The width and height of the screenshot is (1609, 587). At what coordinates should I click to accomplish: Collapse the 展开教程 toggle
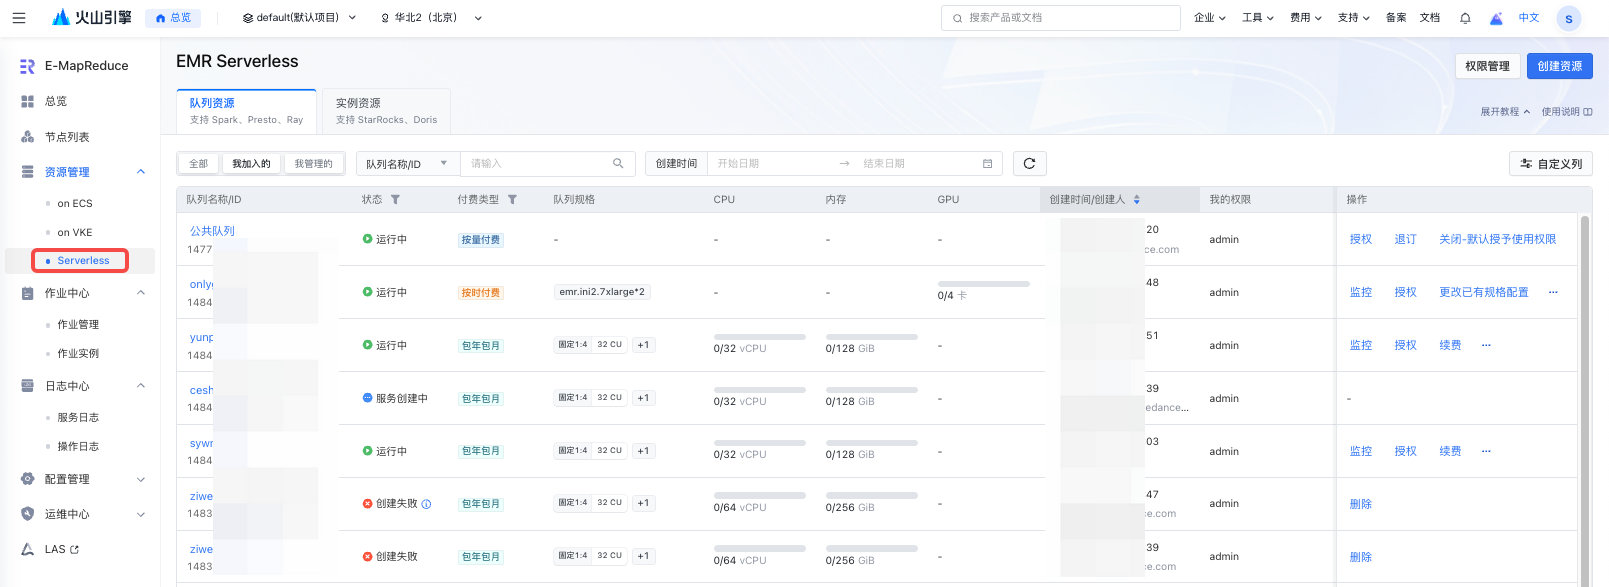tap(1505, 111)
